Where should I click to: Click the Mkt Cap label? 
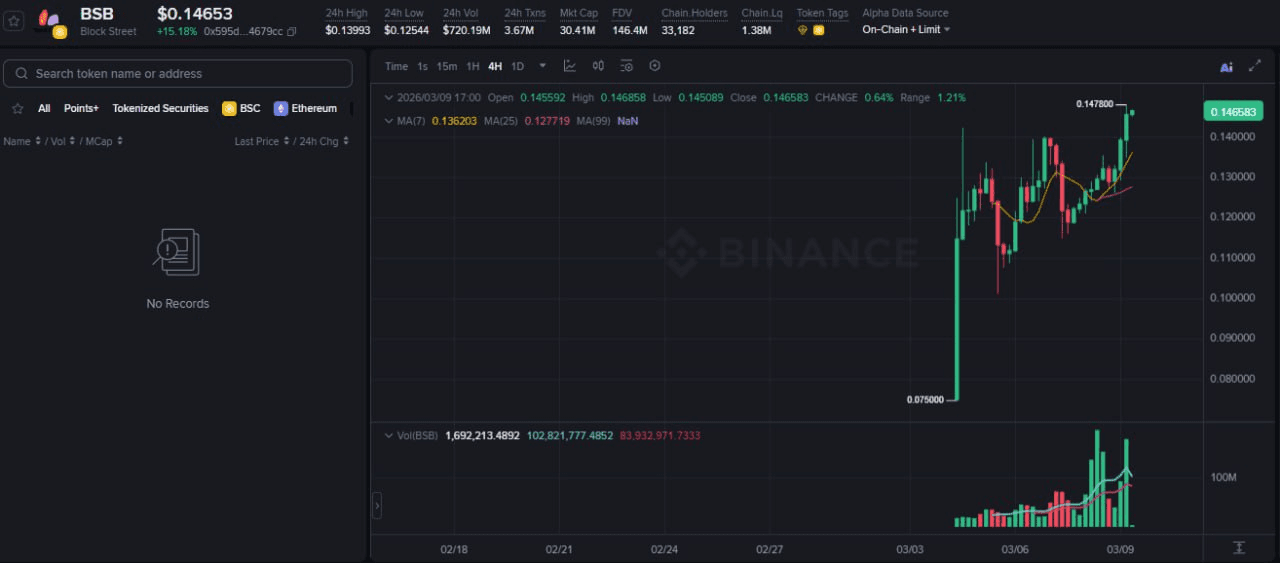click(x=578, y=13)
